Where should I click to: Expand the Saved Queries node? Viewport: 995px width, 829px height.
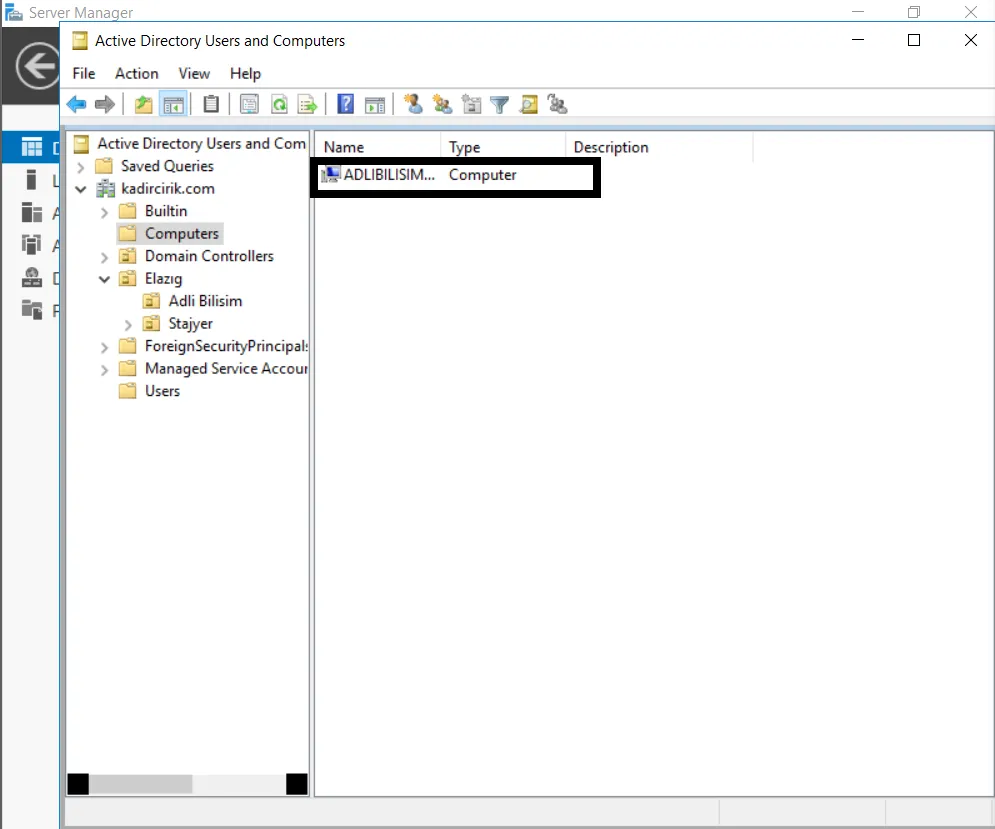point(81,167)
